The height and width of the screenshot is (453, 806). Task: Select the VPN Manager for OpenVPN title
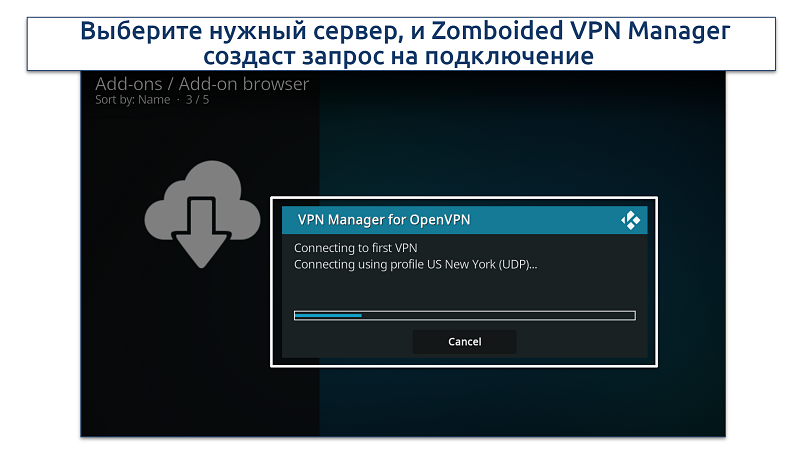[384, 220]
